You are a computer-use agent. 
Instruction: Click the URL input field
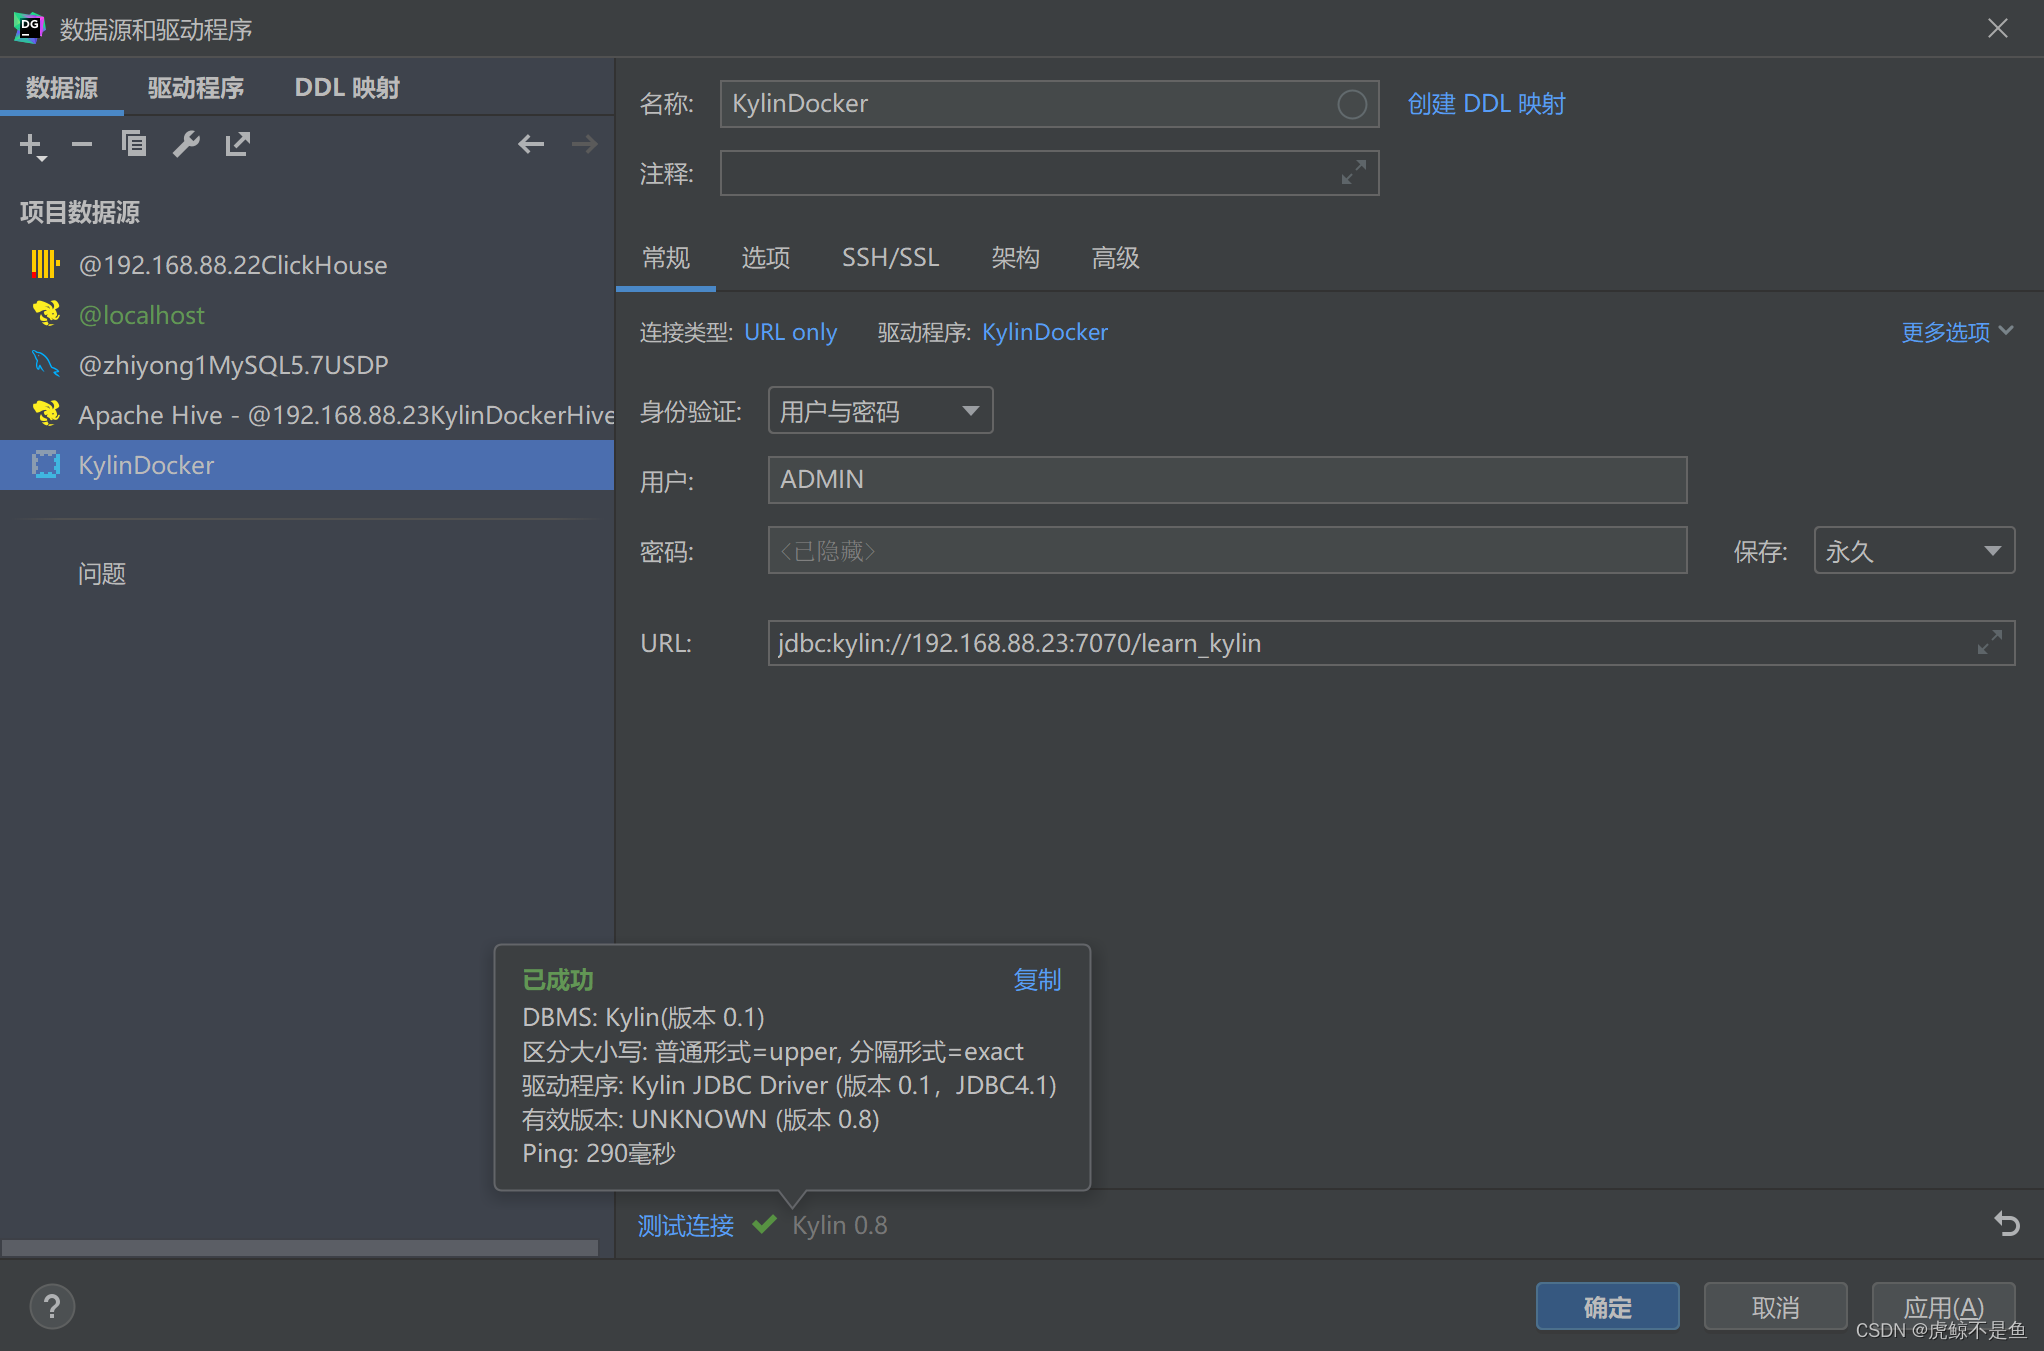point(1370,643)
